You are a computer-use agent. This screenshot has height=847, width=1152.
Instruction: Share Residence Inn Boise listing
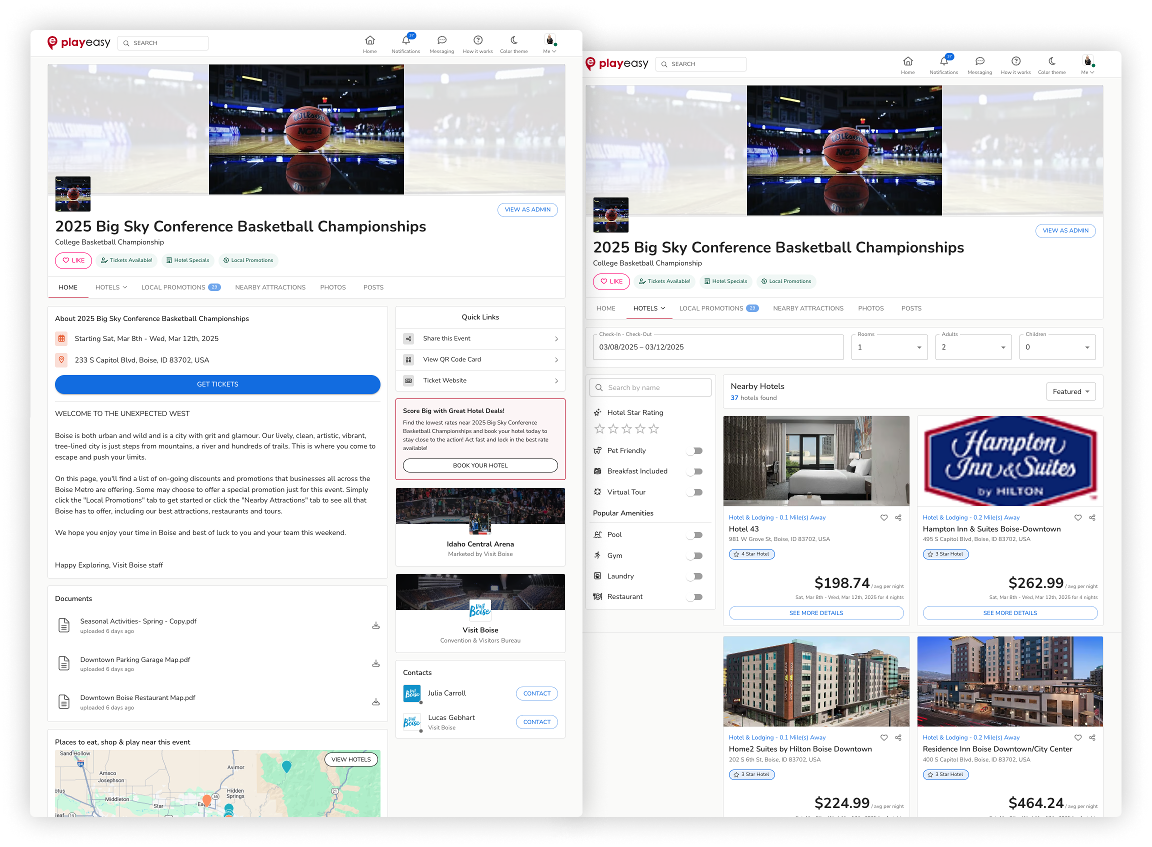[1092, 738]
